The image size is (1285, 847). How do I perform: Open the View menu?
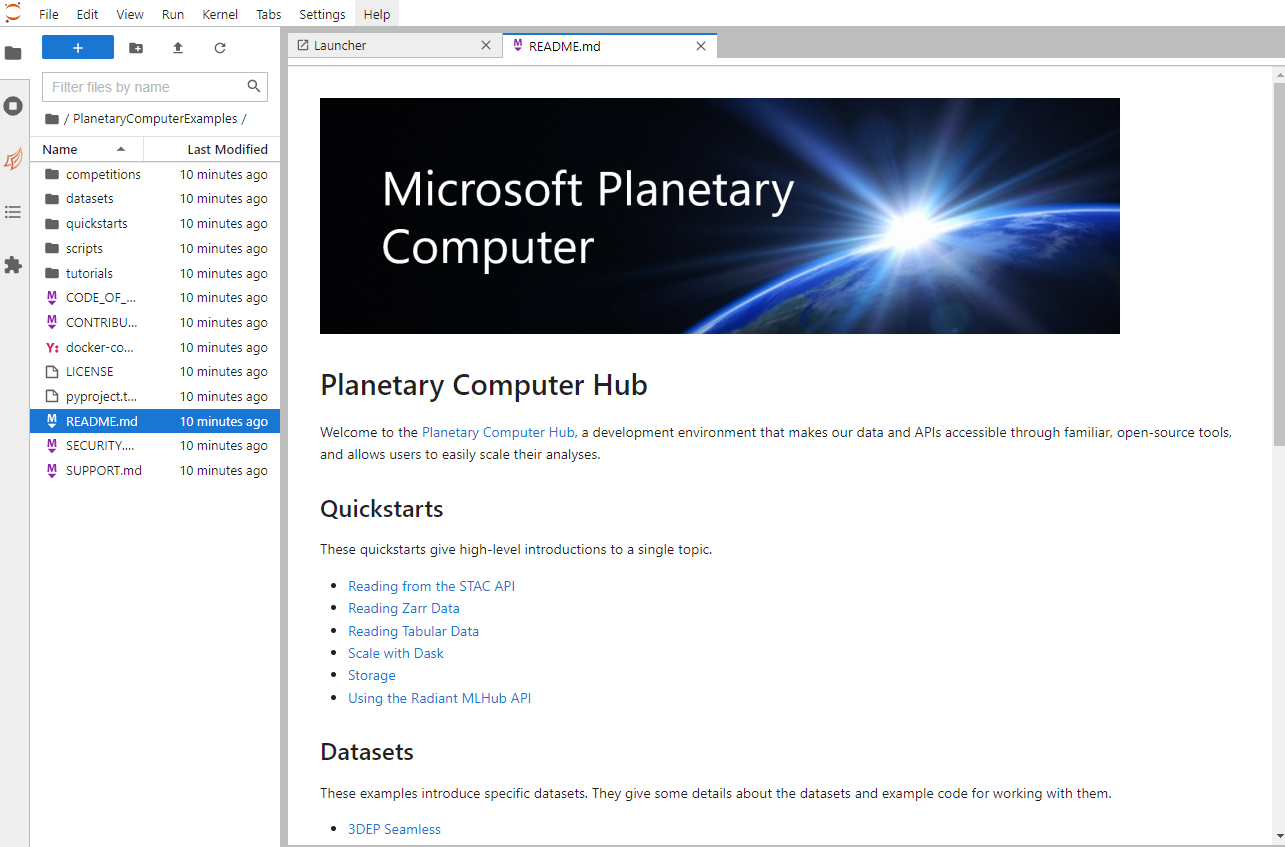(x=130, y=14)
